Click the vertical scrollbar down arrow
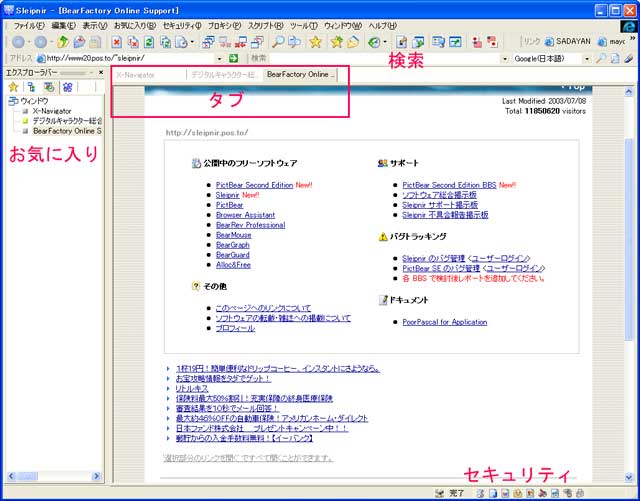This screenshot has height=501, width=640. pos(629,477)
